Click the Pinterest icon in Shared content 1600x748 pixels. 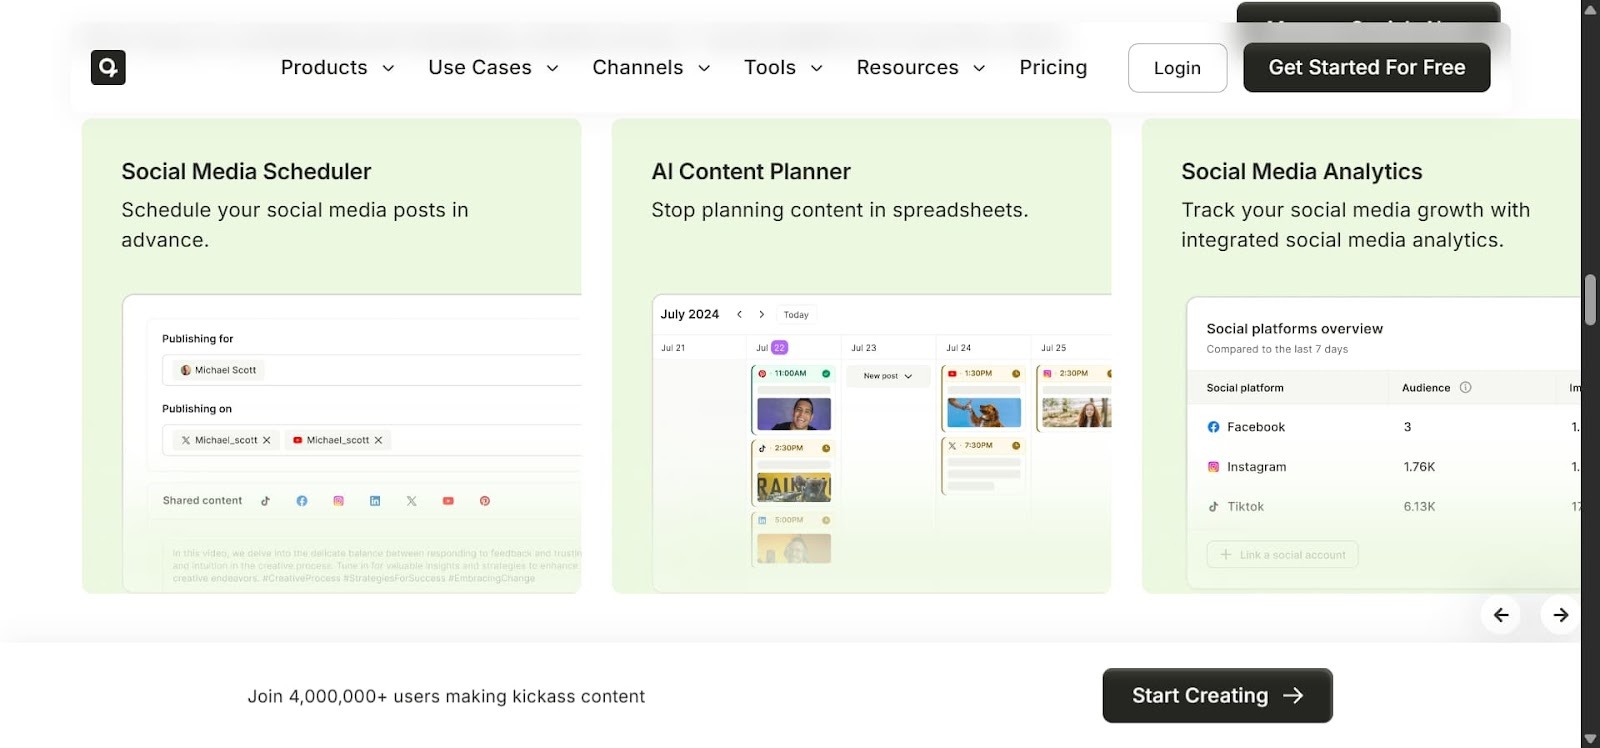click(x=485, y=501)
